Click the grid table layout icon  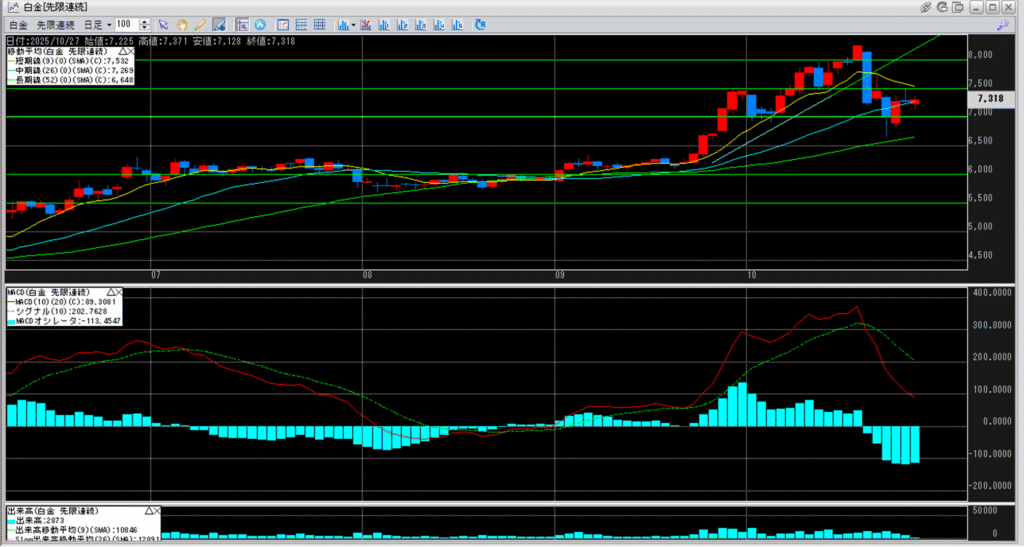(318, 23)
